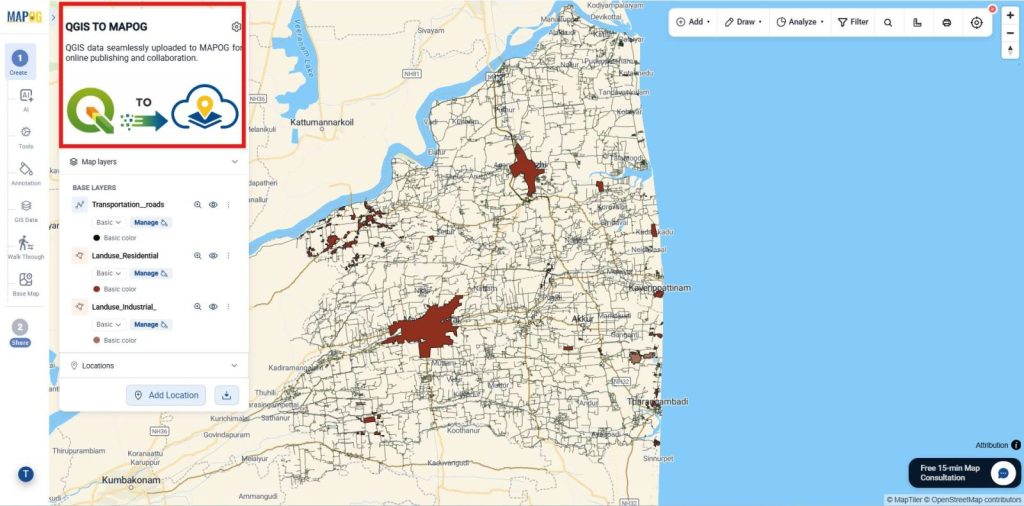Toggle visibility of Landuse_Residential layer
Image resolution: width=1024 pixels, height=506 pixels.
click(213, 255)
